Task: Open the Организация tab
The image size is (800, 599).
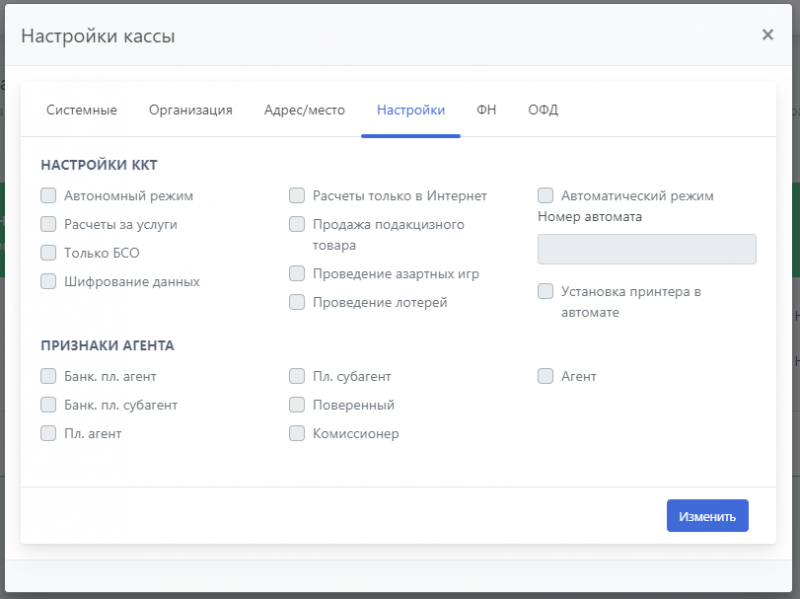Action: [190, 110]
